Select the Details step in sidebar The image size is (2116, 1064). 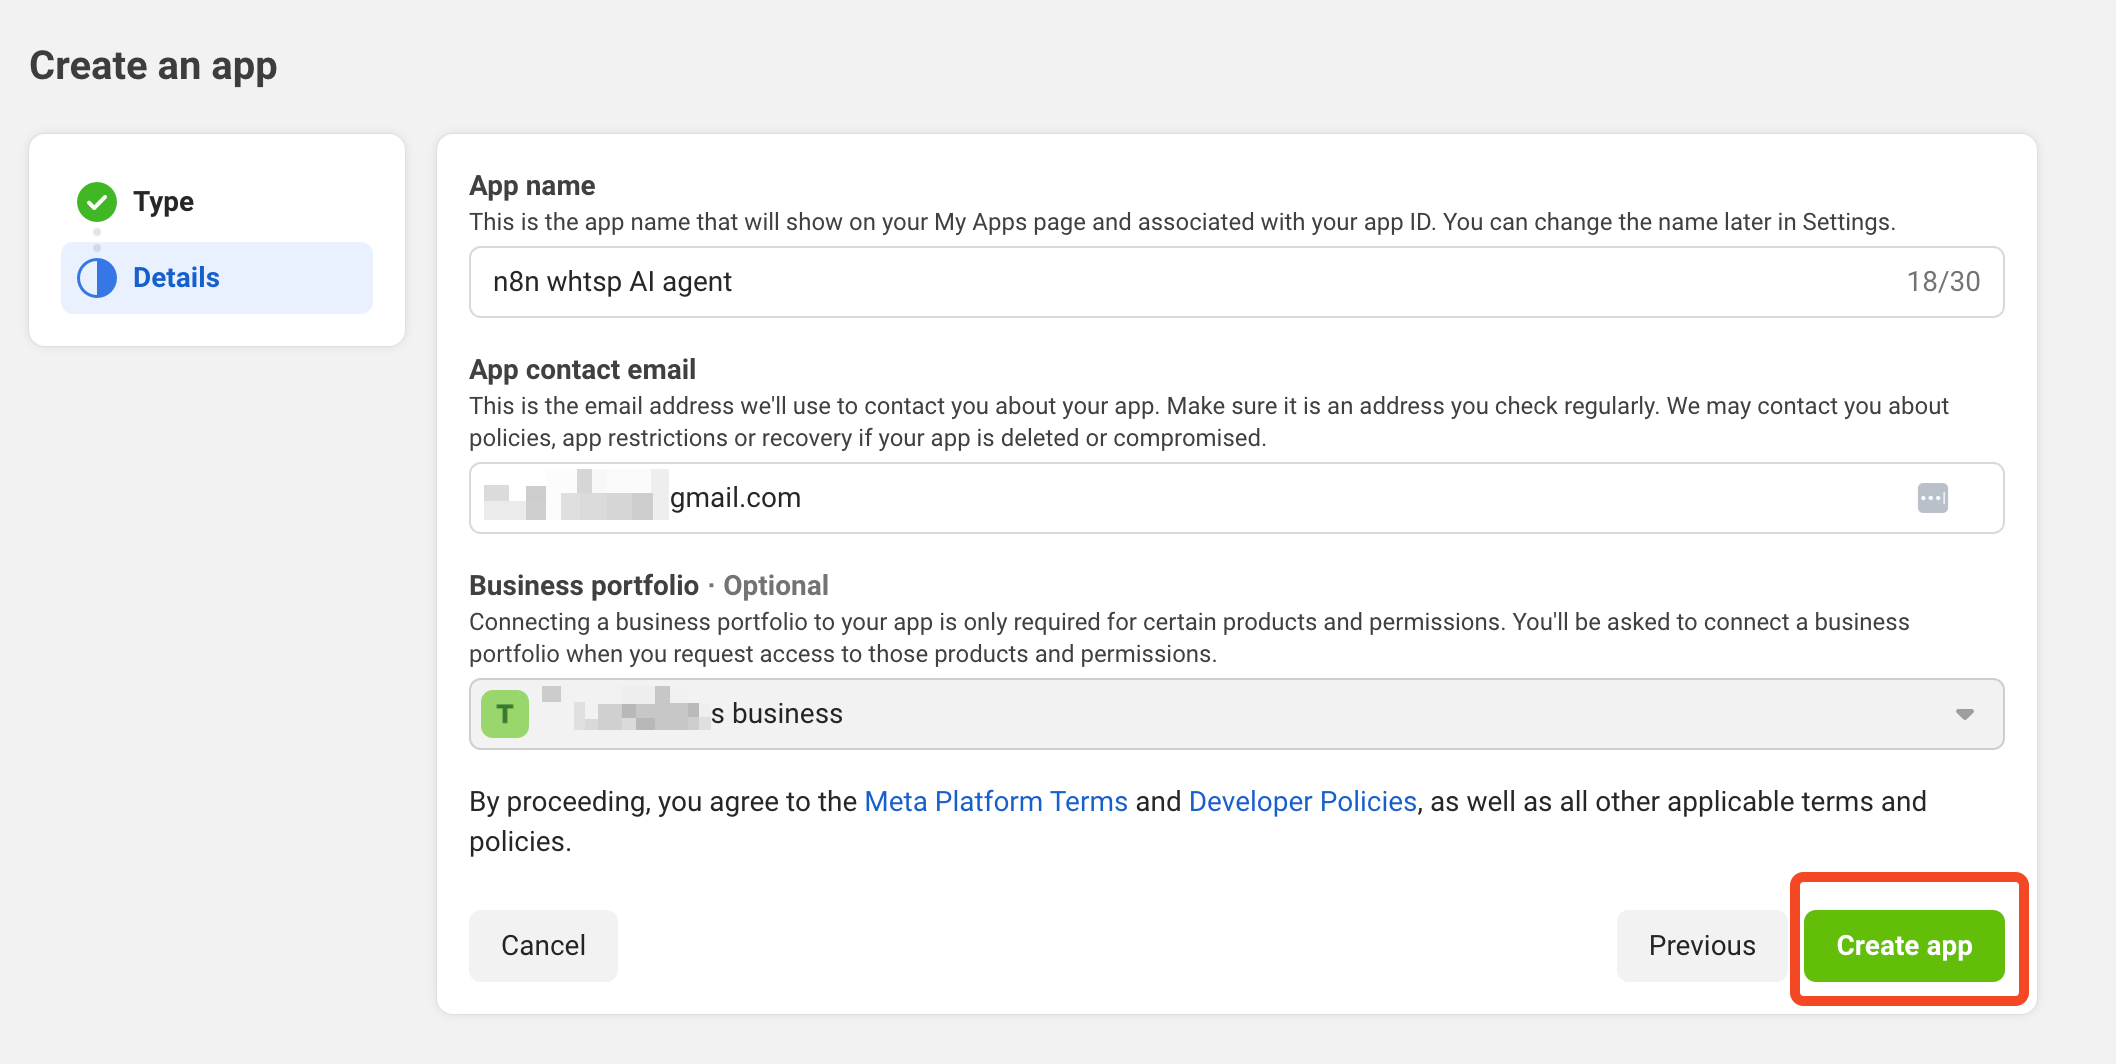click(x=176, y=278)
